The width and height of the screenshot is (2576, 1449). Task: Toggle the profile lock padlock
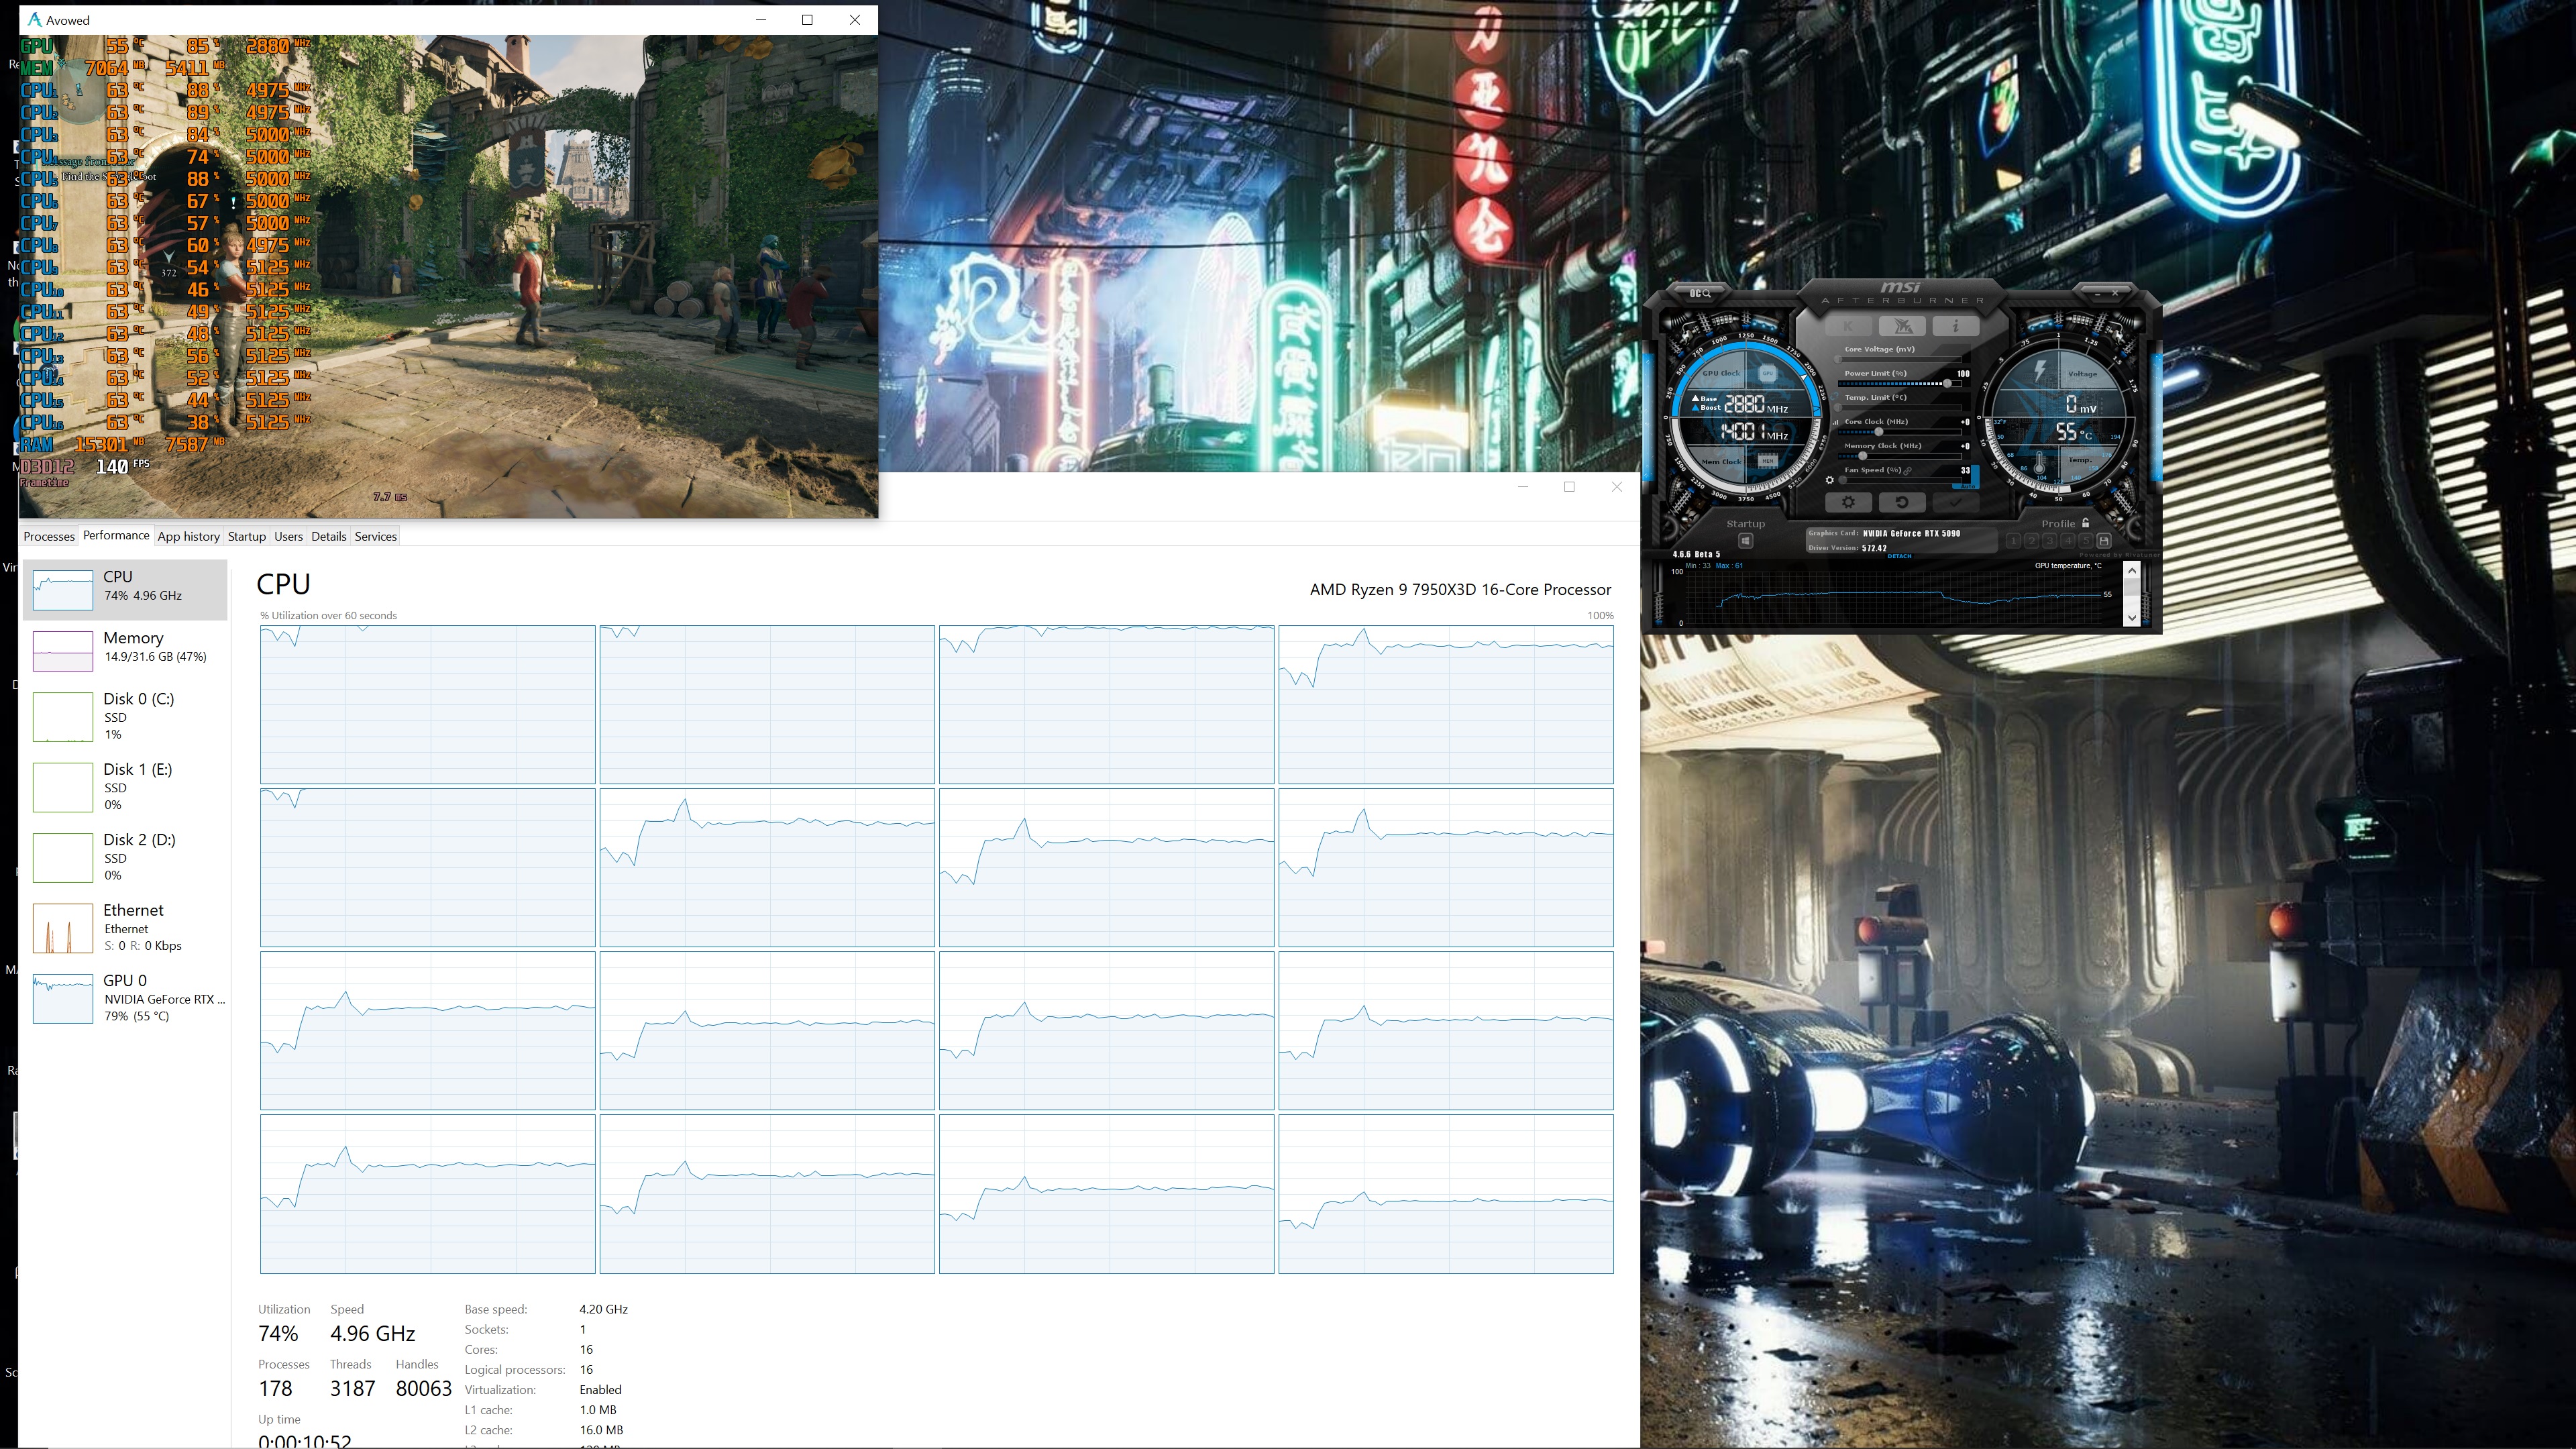point(2086,523)
